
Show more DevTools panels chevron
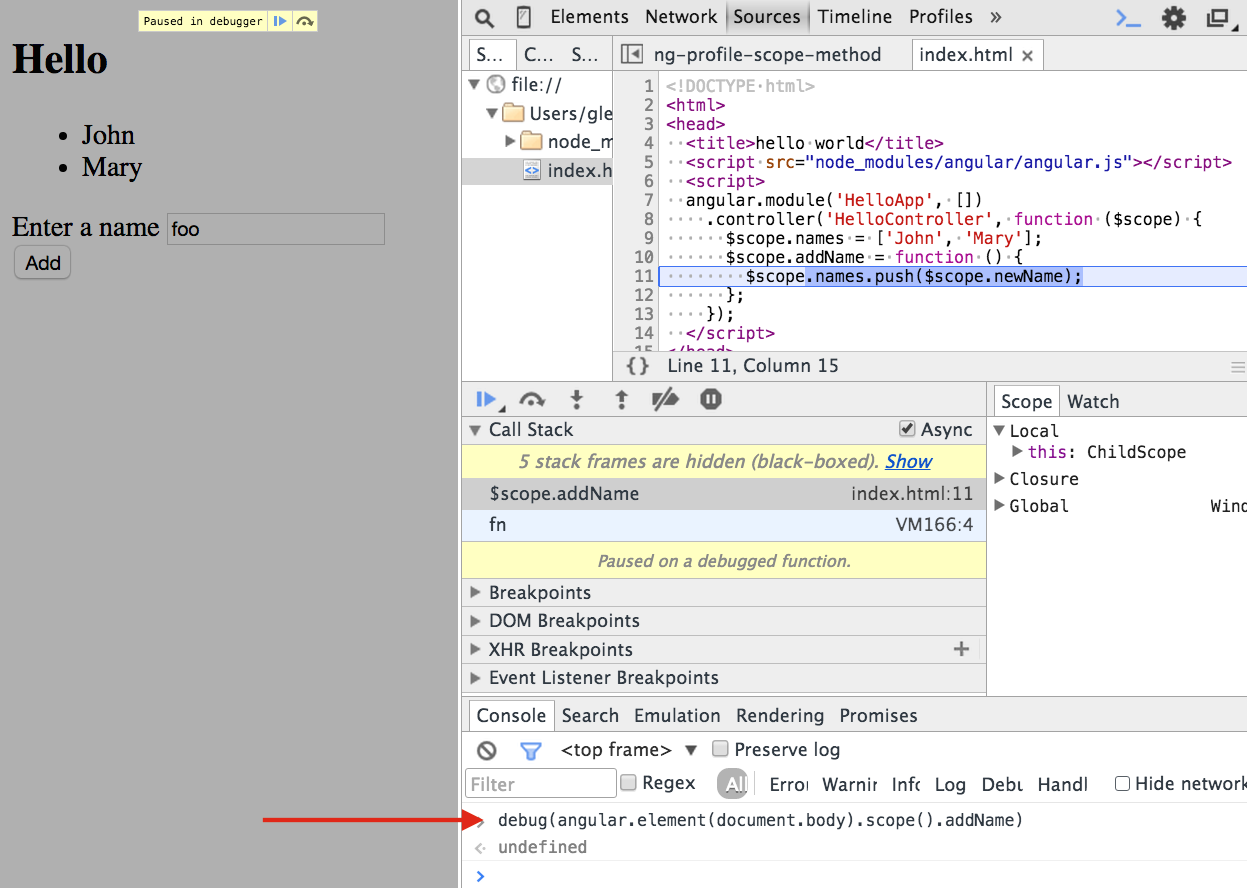995,17
